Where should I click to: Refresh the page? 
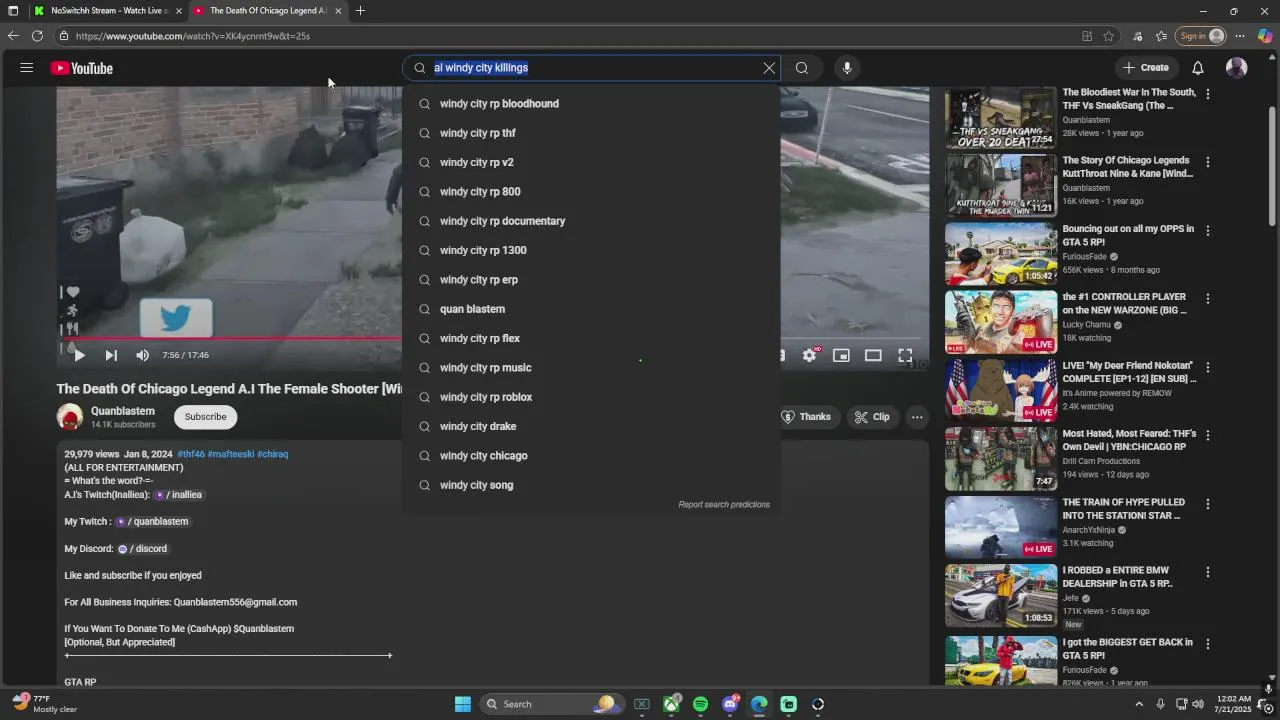(x=37, y=36)
